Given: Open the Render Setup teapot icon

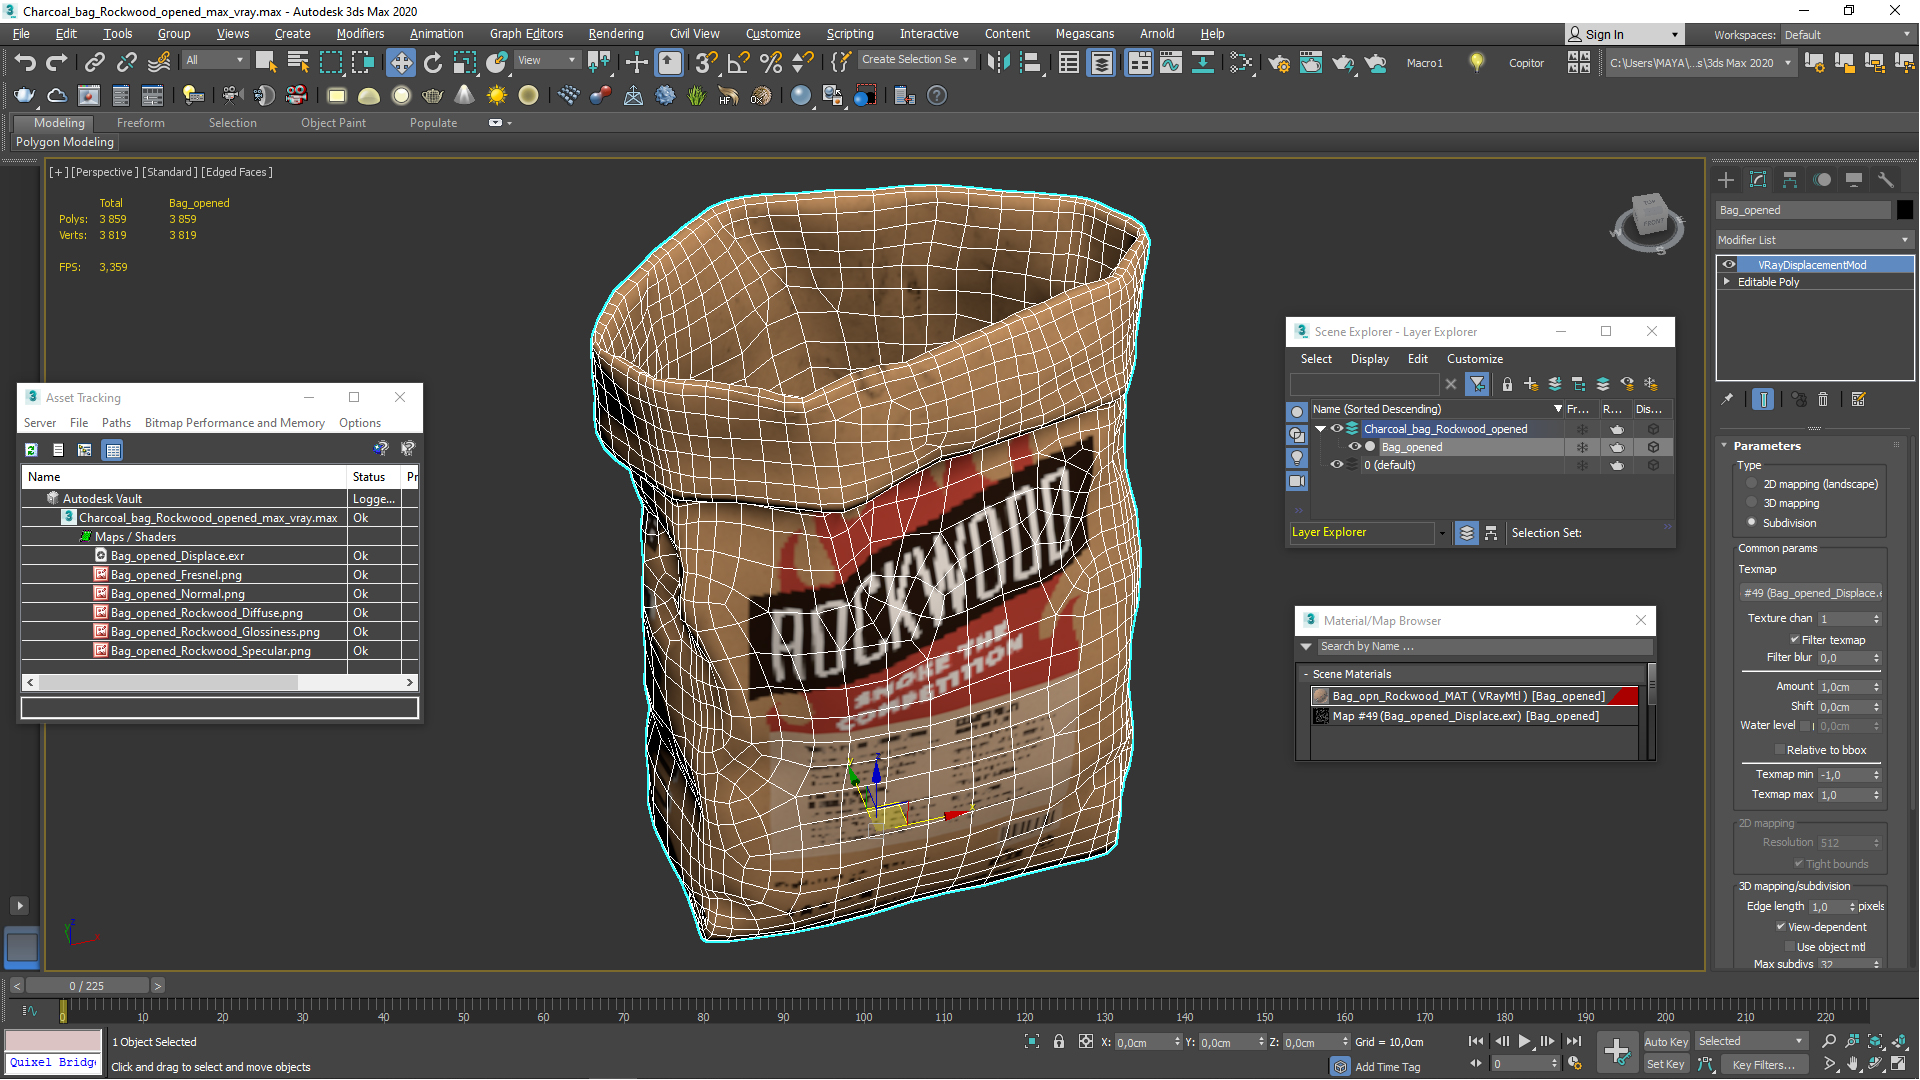Looking at the screenshot, I should 1278,62.
